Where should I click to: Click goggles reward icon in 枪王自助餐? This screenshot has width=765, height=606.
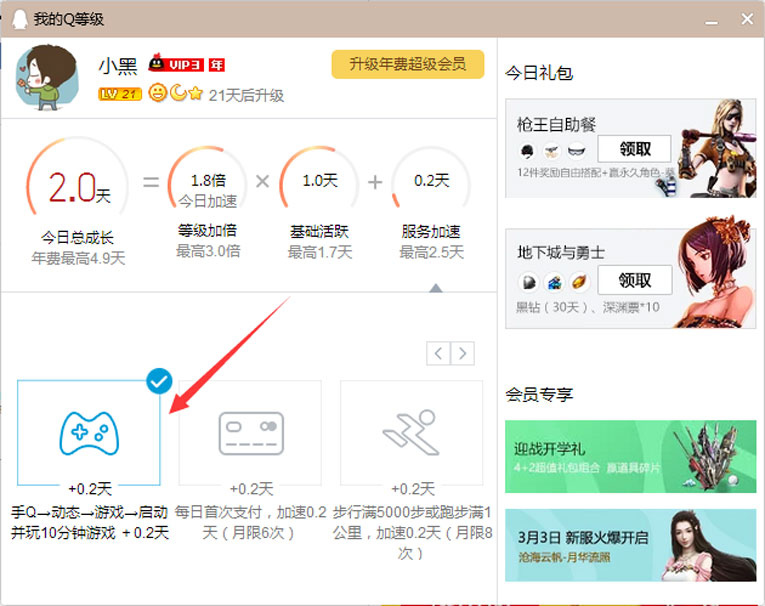[576, 152]
